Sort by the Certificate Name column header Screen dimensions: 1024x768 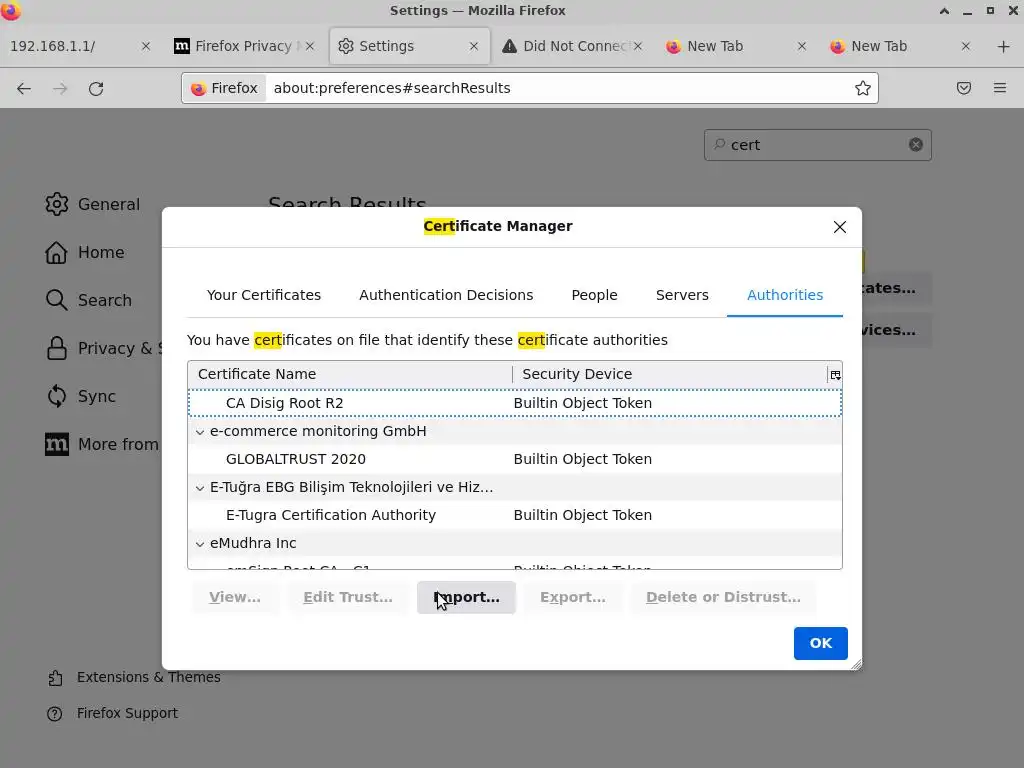[x=350, y=374]
